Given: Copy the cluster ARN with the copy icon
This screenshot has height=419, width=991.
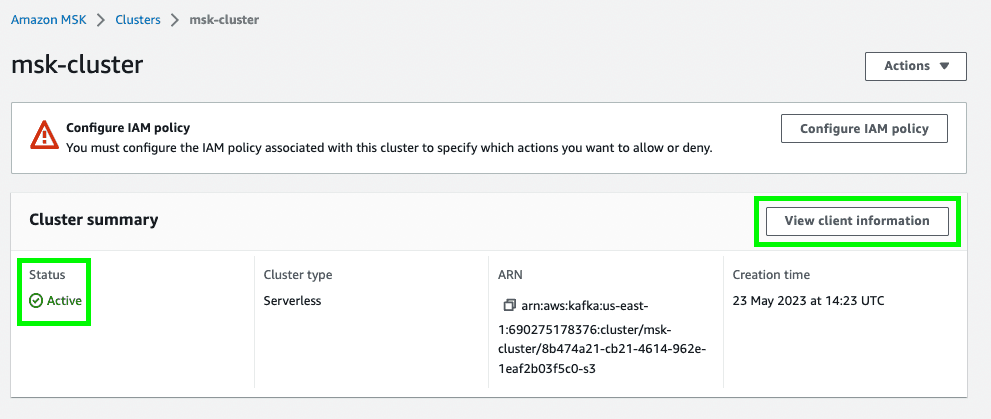Looking at the screenshot, I should click(x=509, y=306).
